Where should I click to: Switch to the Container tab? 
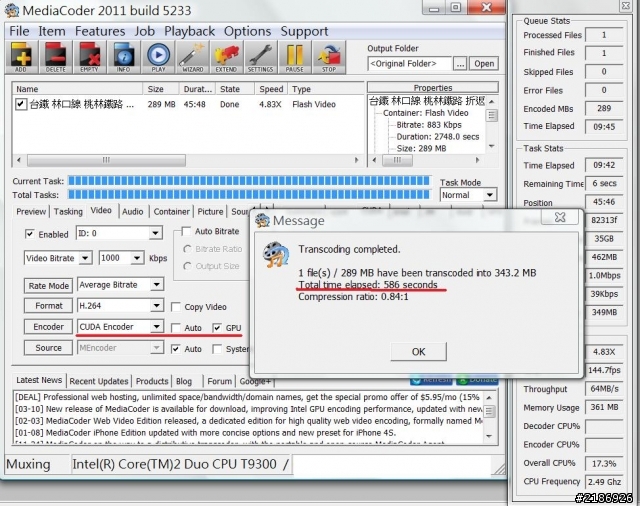(171, 212)
